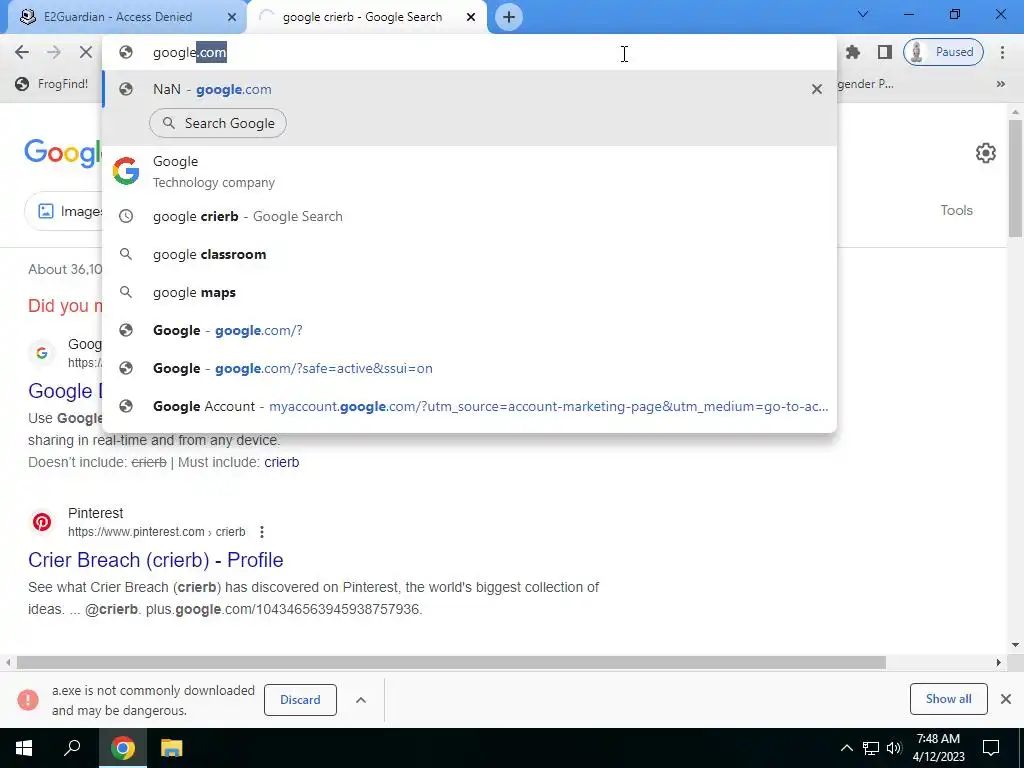Open the network tray icon

871,748
